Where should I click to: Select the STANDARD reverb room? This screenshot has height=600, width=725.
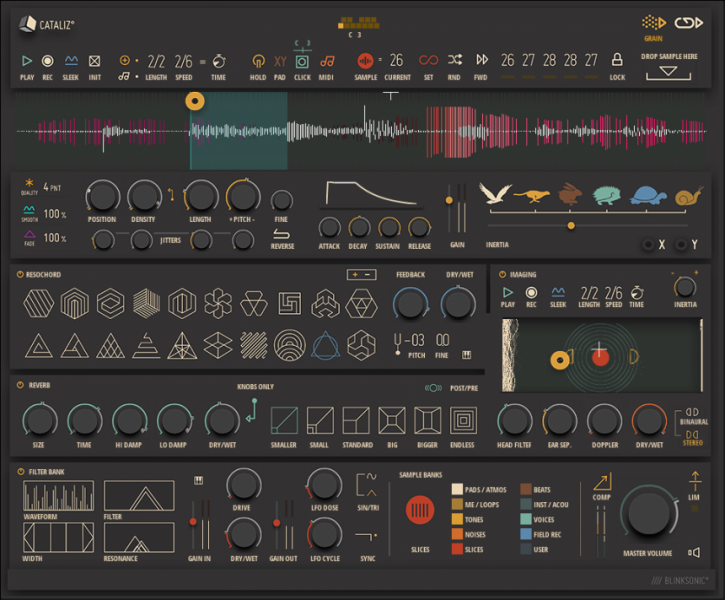tap(356, 420)
